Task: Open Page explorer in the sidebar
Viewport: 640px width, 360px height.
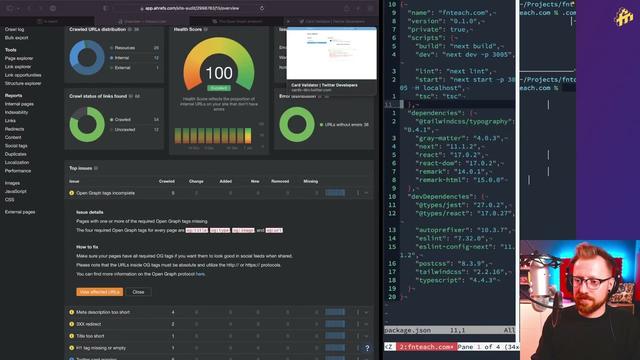Action: (x=19, y=58)
